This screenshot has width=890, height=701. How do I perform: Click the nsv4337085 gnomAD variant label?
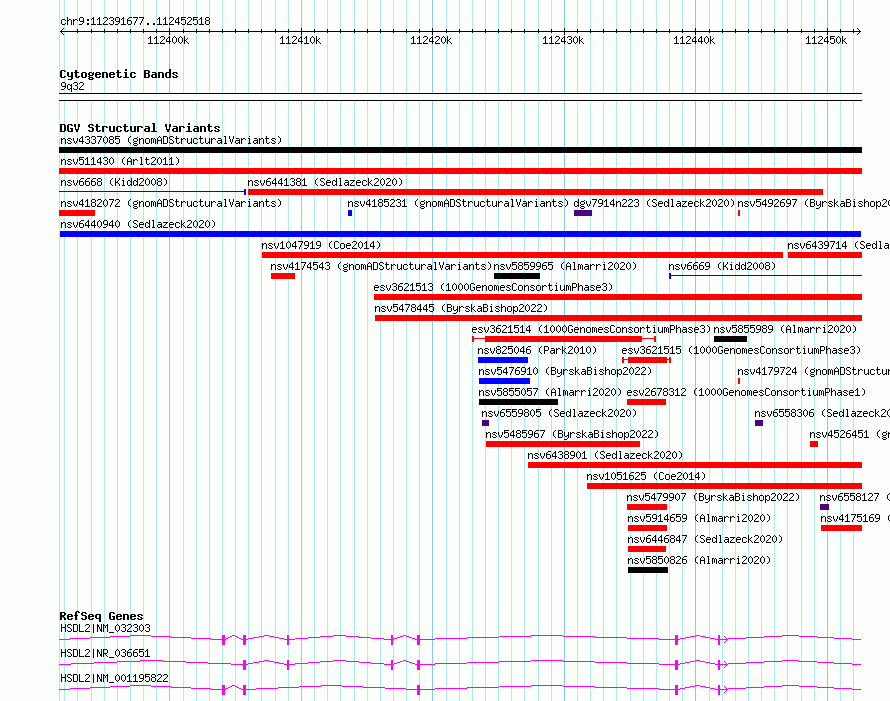(171, 140)
